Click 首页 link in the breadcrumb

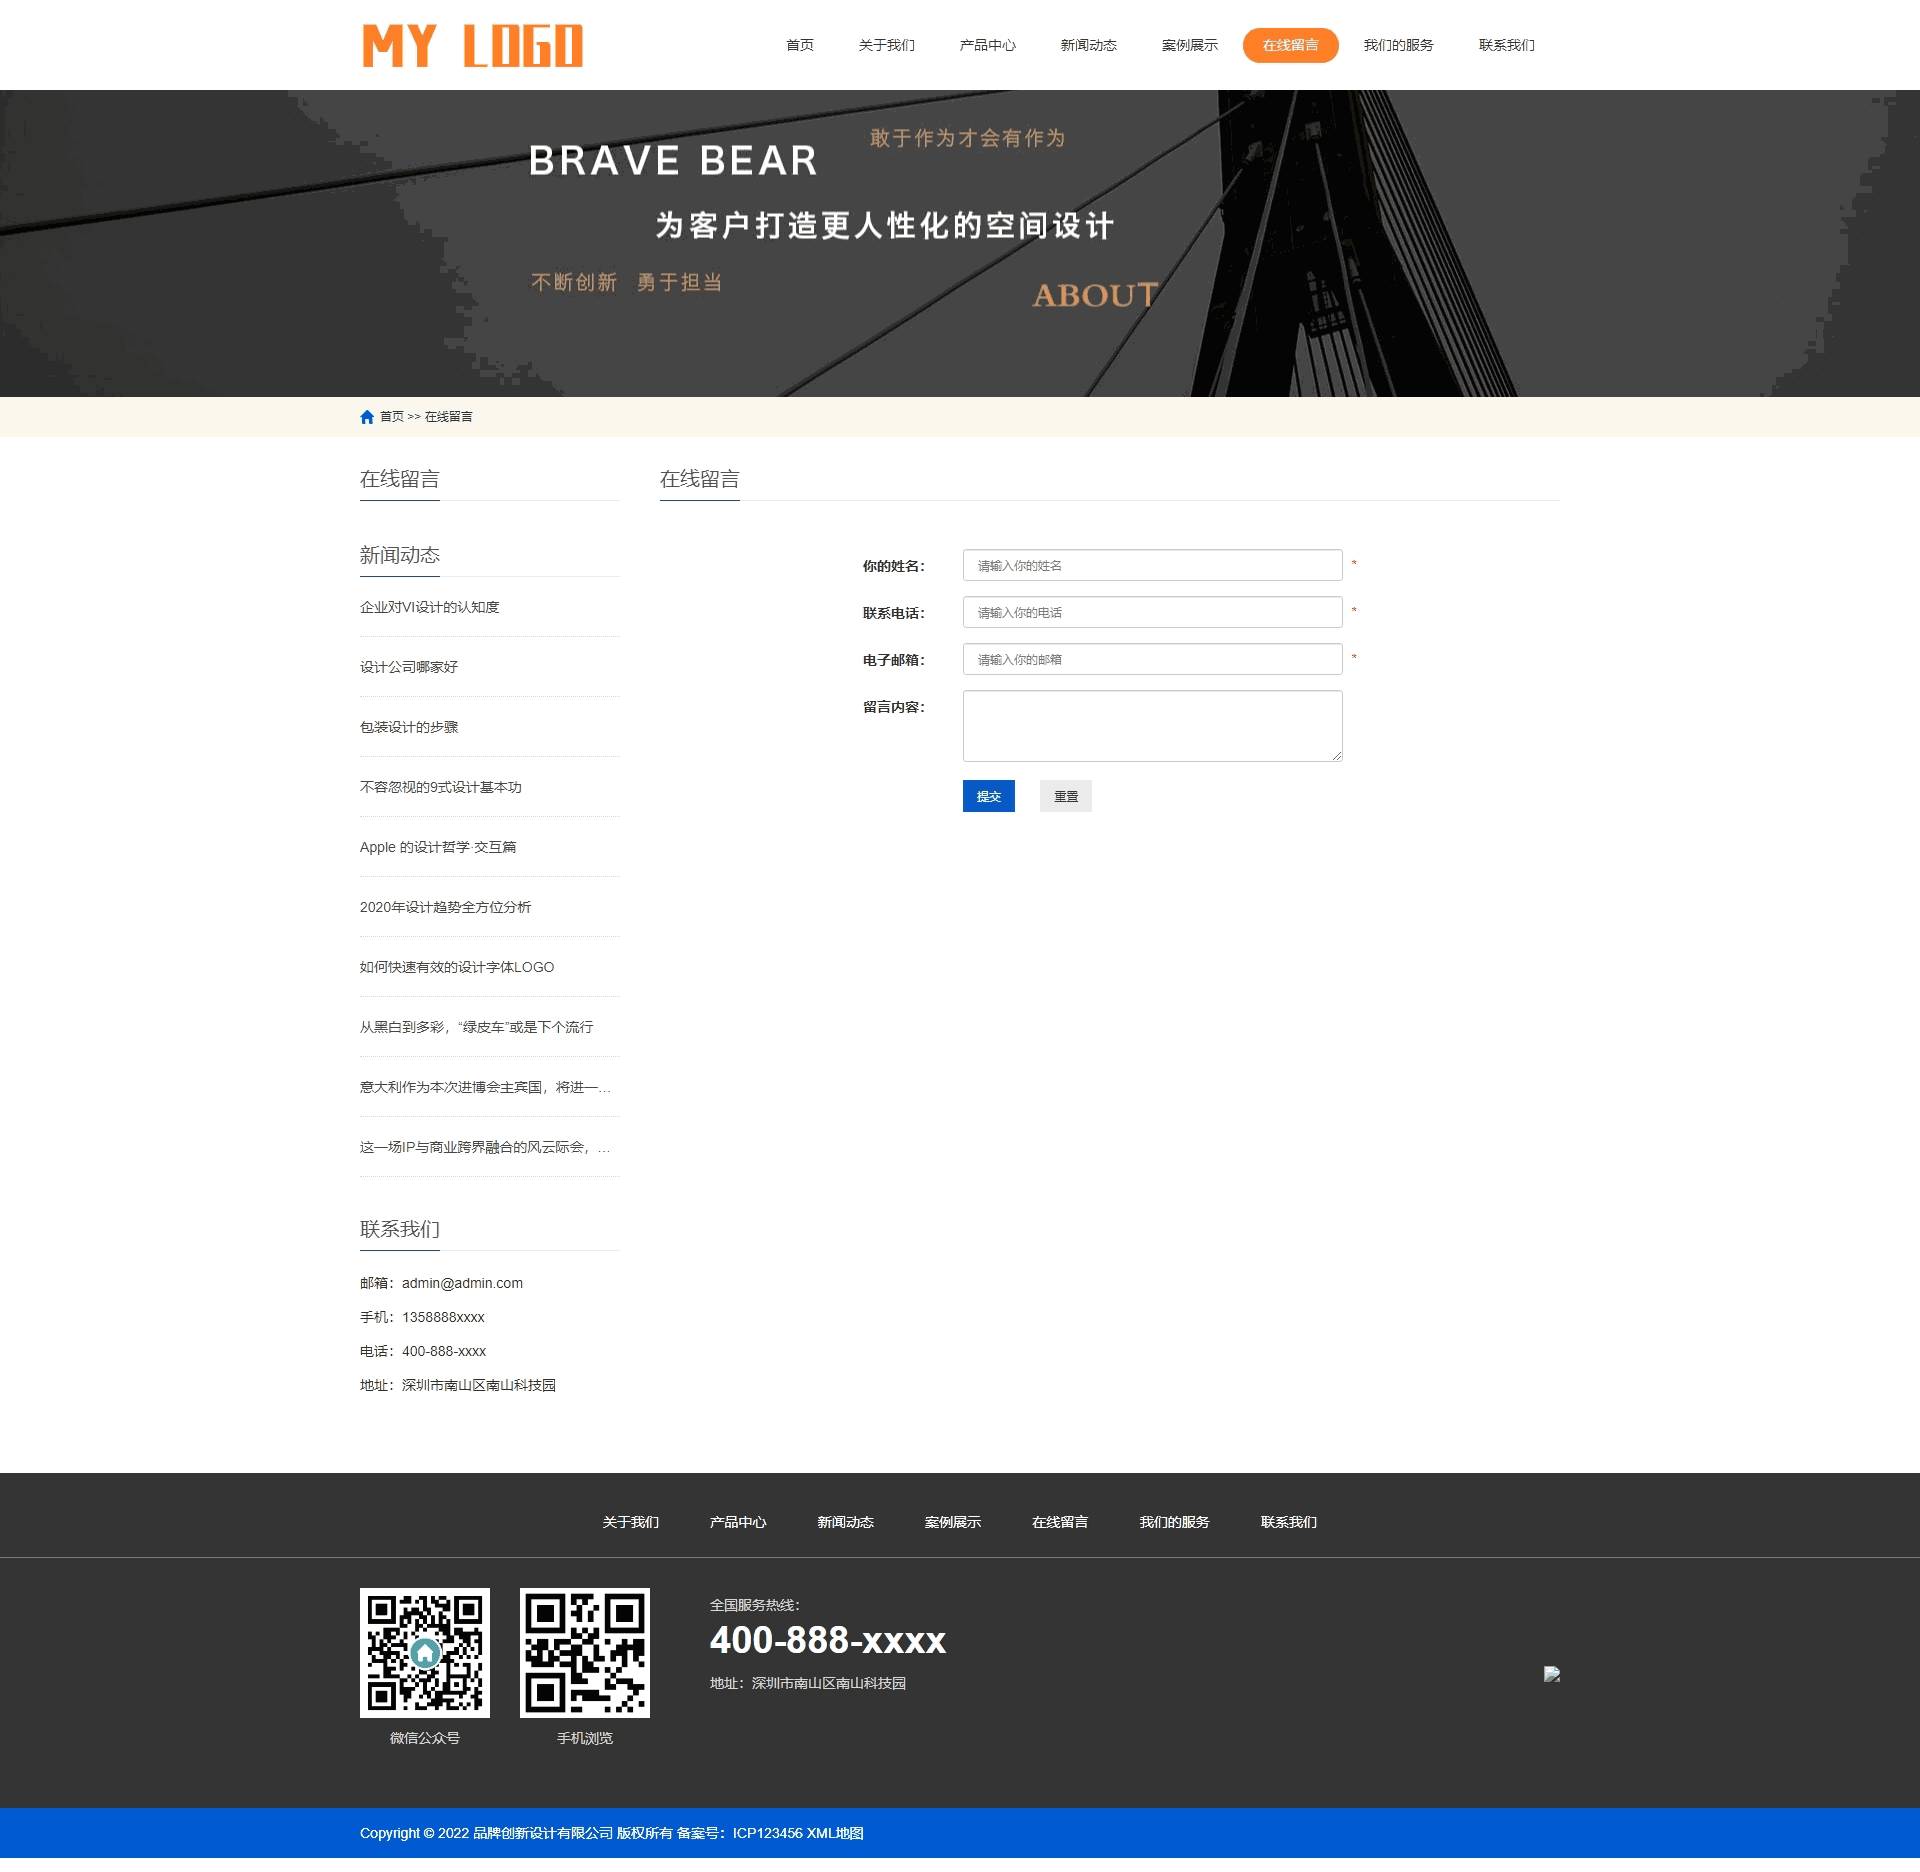point(391,417)
